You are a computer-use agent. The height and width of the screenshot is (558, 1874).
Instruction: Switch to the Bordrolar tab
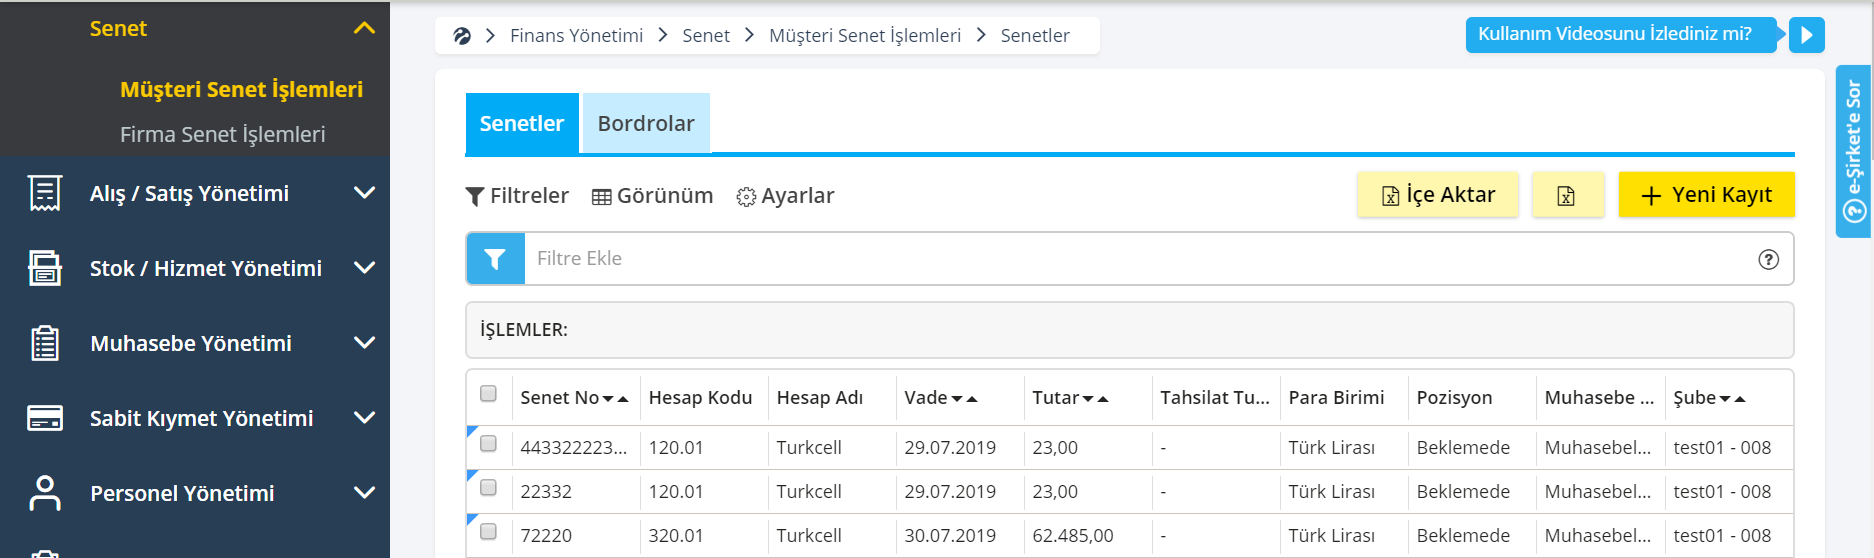[x=646, y=123]
